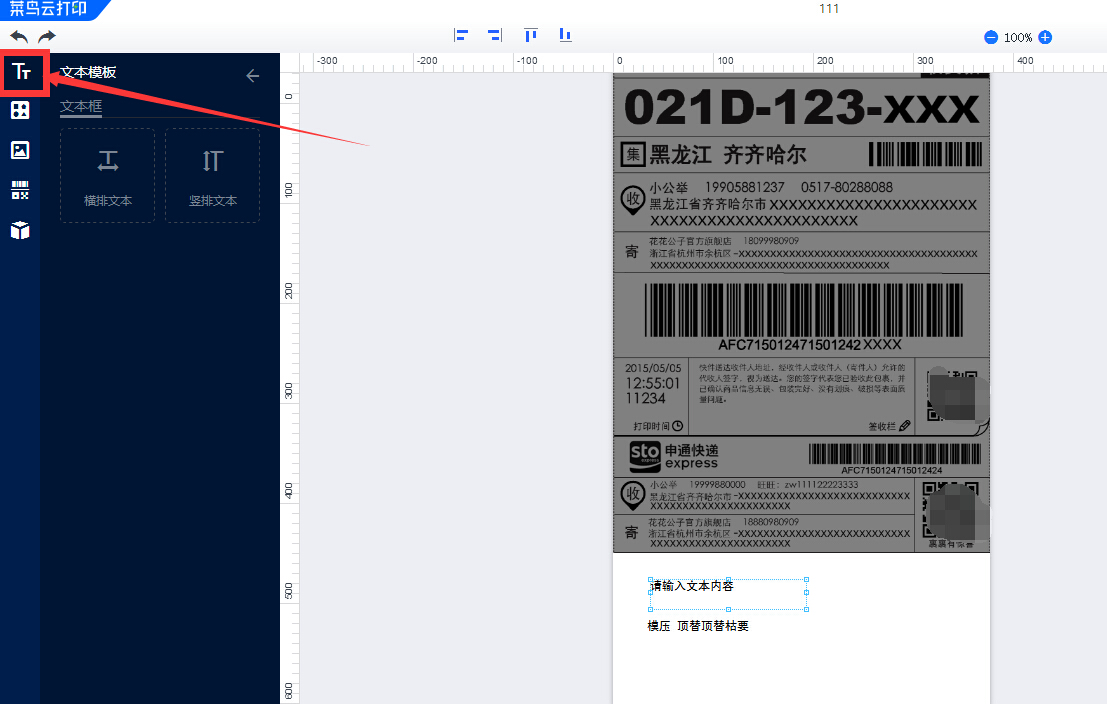The height and width of the screenshot is (704, 1107).
Task: Click the 100% zoom level value
Action: [x=1018, y=37]
